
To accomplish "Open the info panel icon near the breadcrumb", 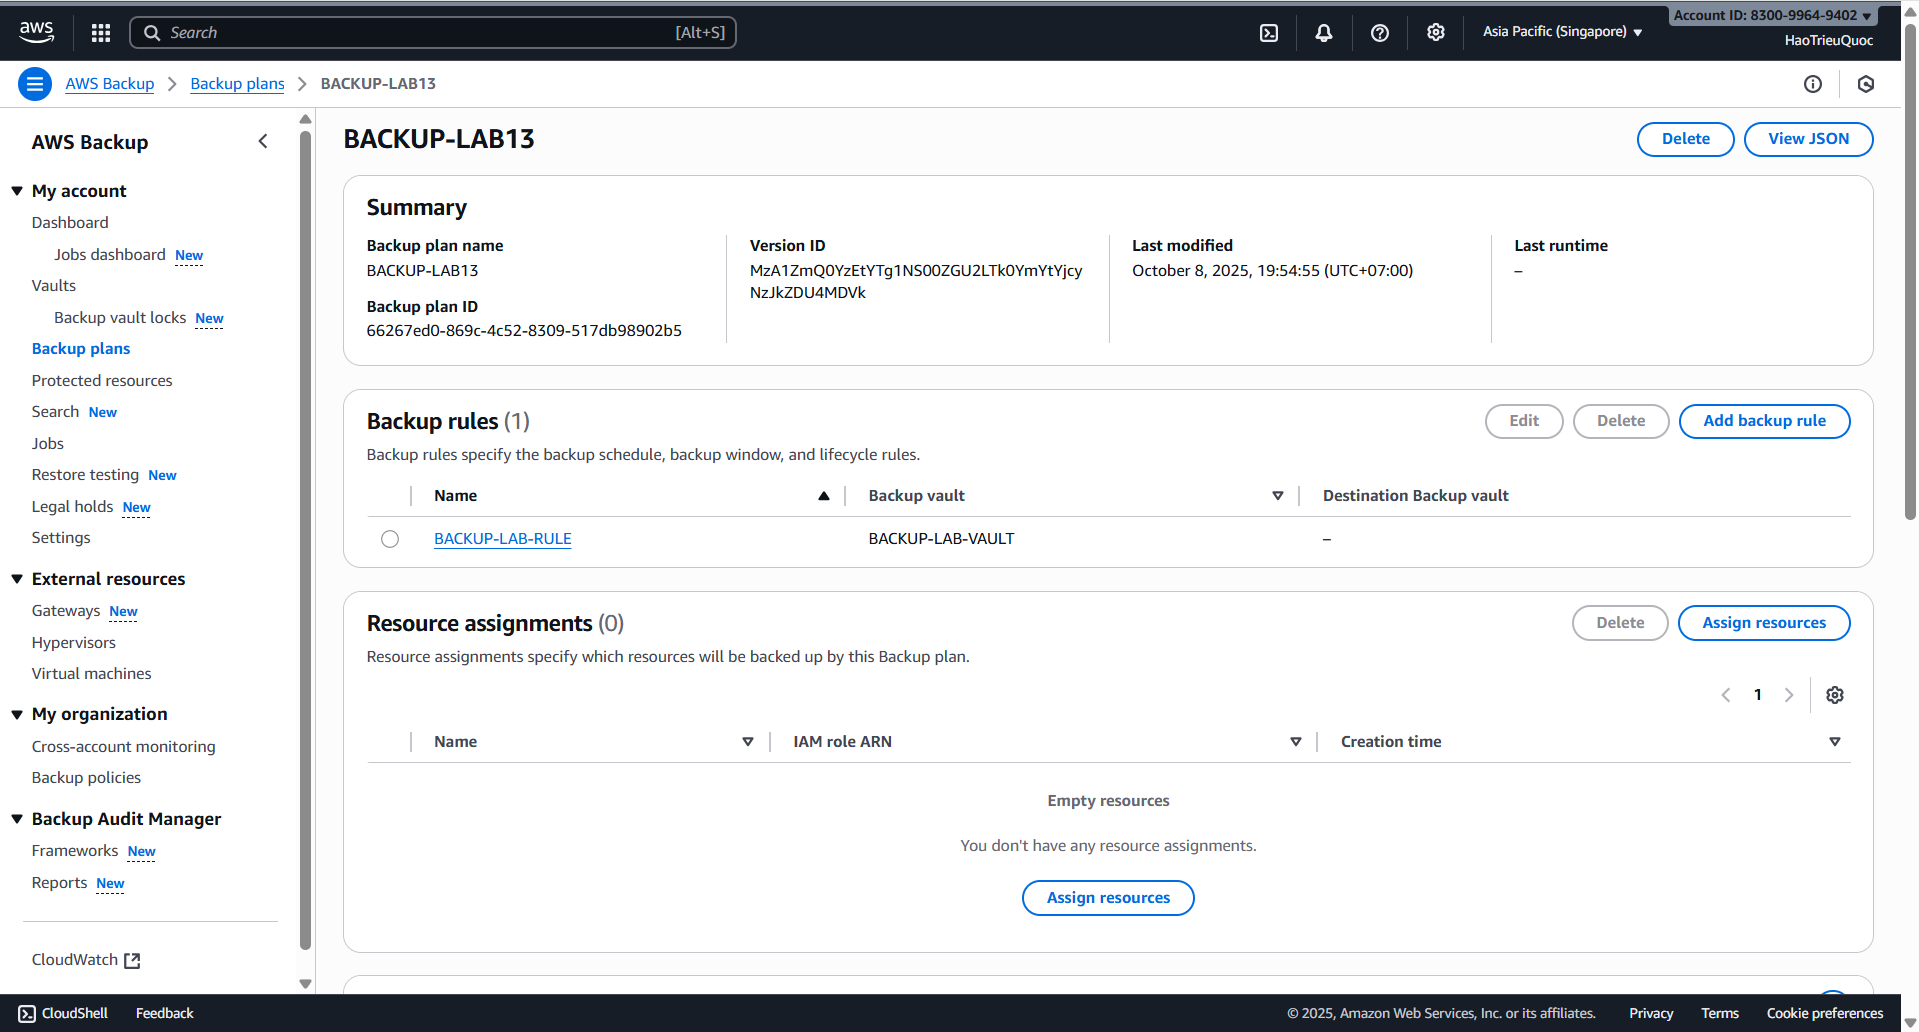I will point(1813,84).
